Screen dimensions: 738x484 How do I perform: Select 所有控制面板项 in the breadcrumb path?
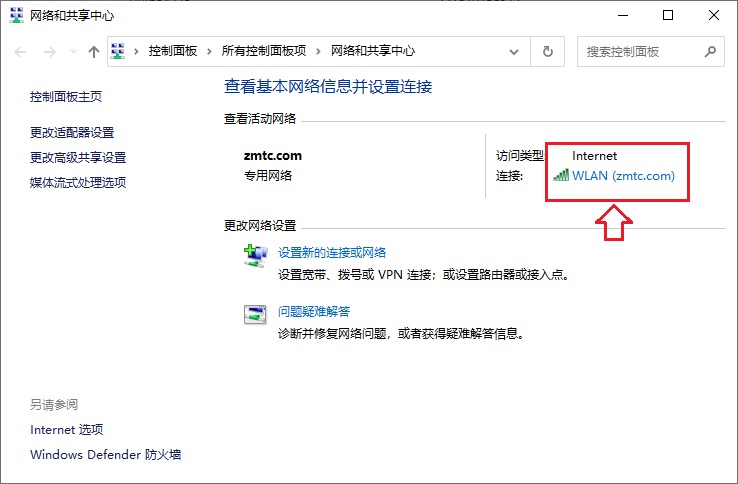[x=264, y=51]
